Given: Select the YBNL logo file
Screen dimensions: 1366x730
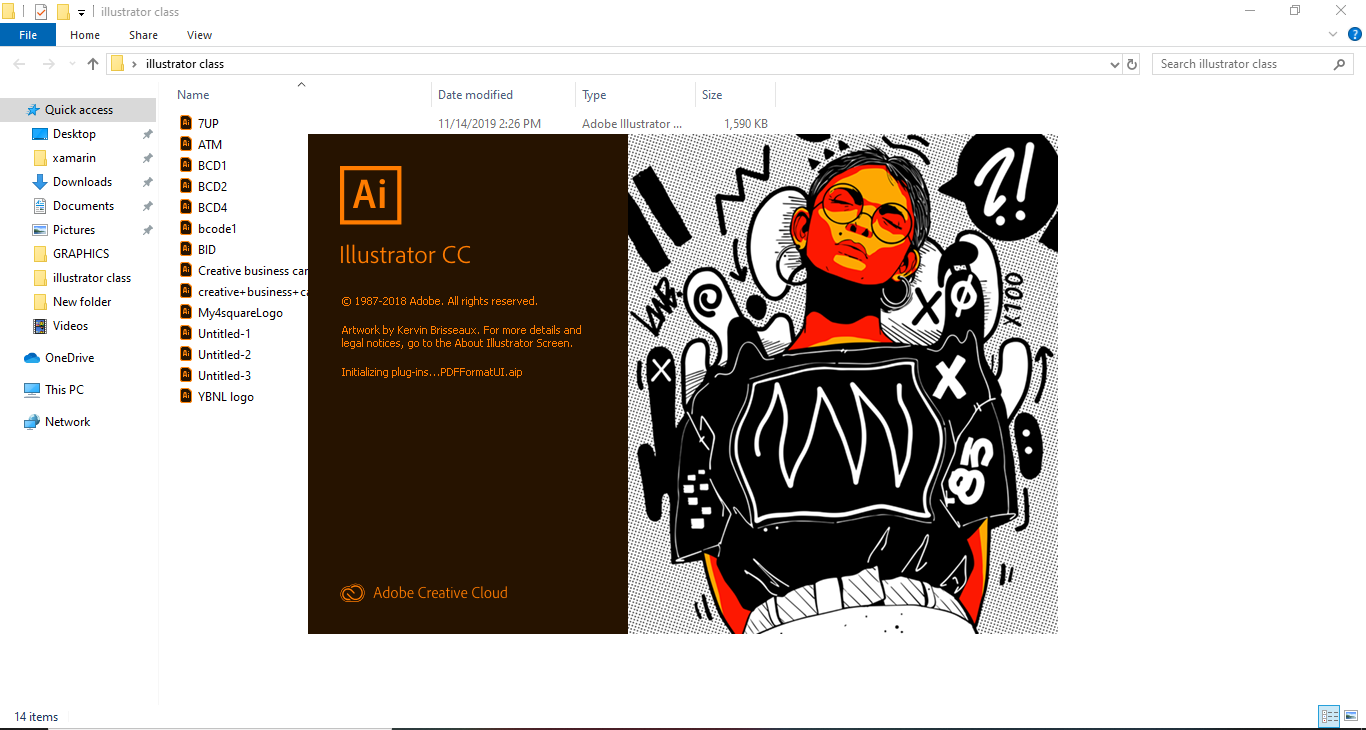Looking at the screenshot, I should tap(226, 397).
